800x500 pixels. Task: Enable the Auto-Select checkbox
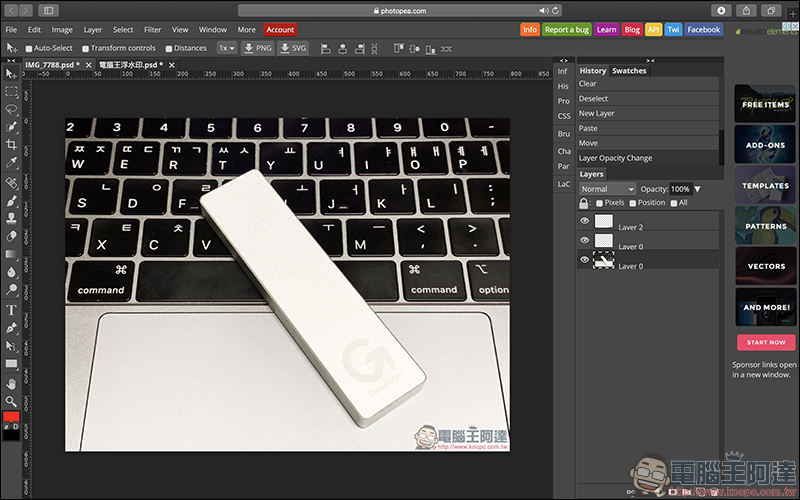point(29,48)
